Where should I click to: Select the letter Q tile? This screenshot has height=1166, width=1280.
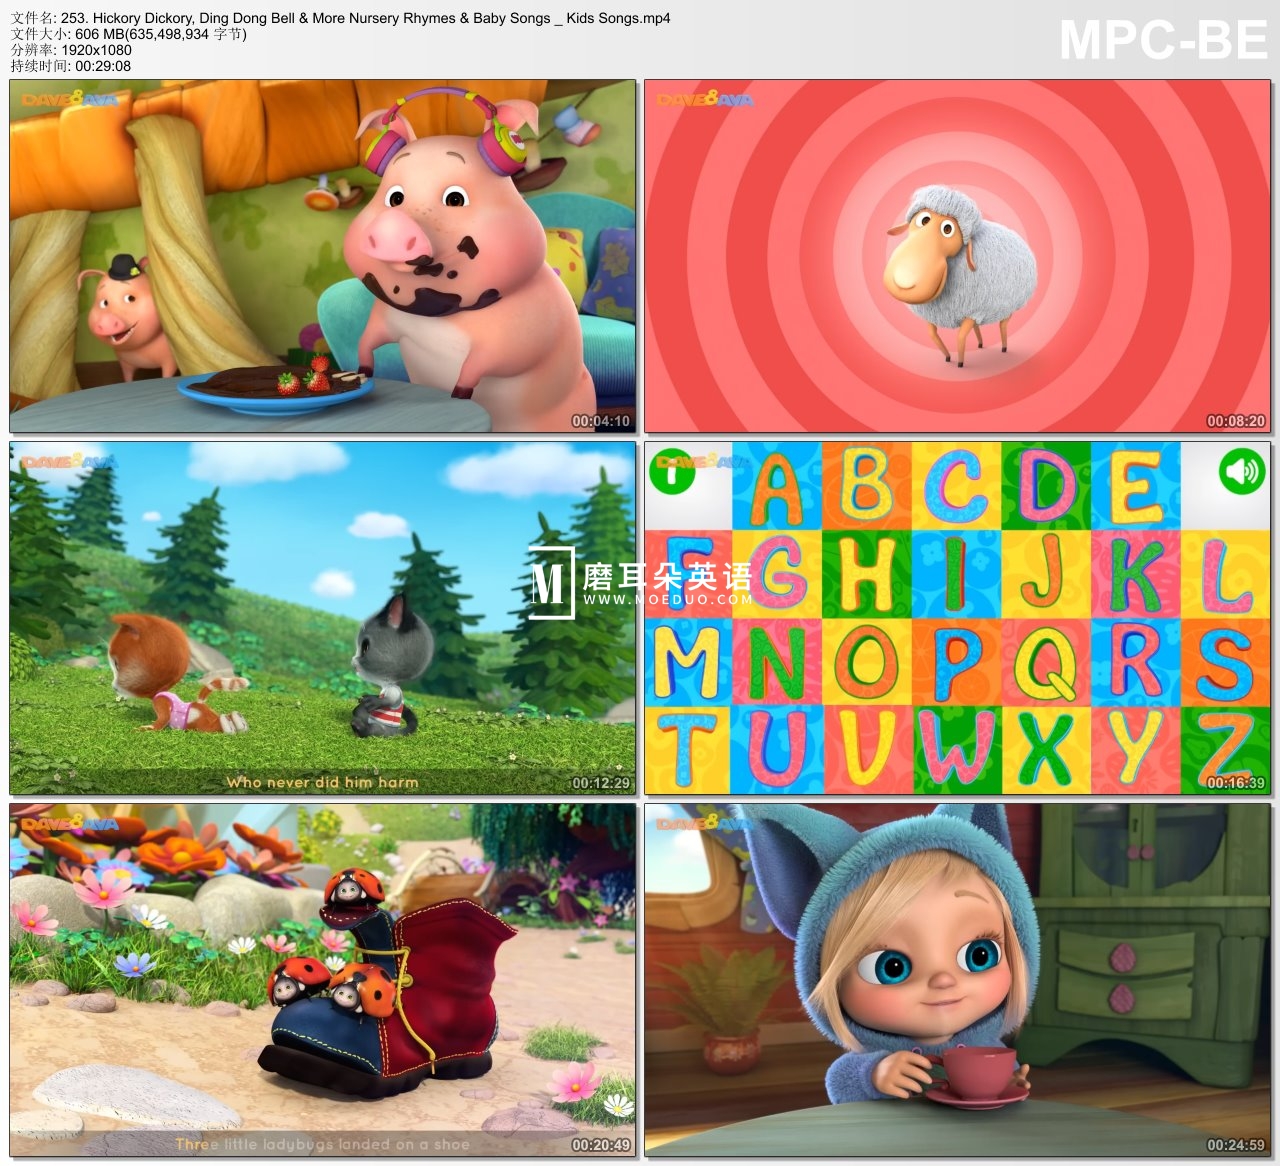click(x=1045, y=662)
